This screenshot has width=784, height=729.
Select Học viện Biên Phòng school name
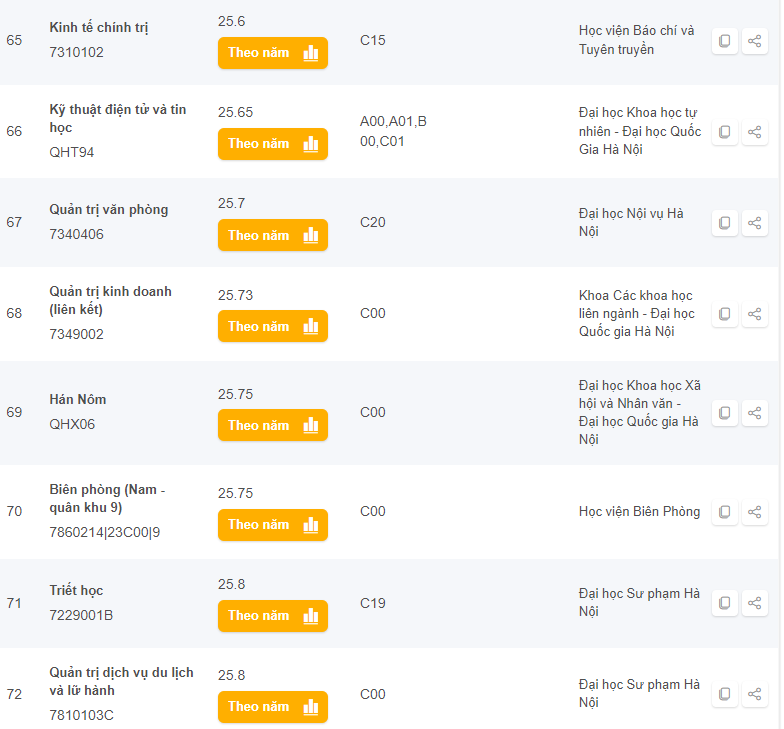[639, 512]
